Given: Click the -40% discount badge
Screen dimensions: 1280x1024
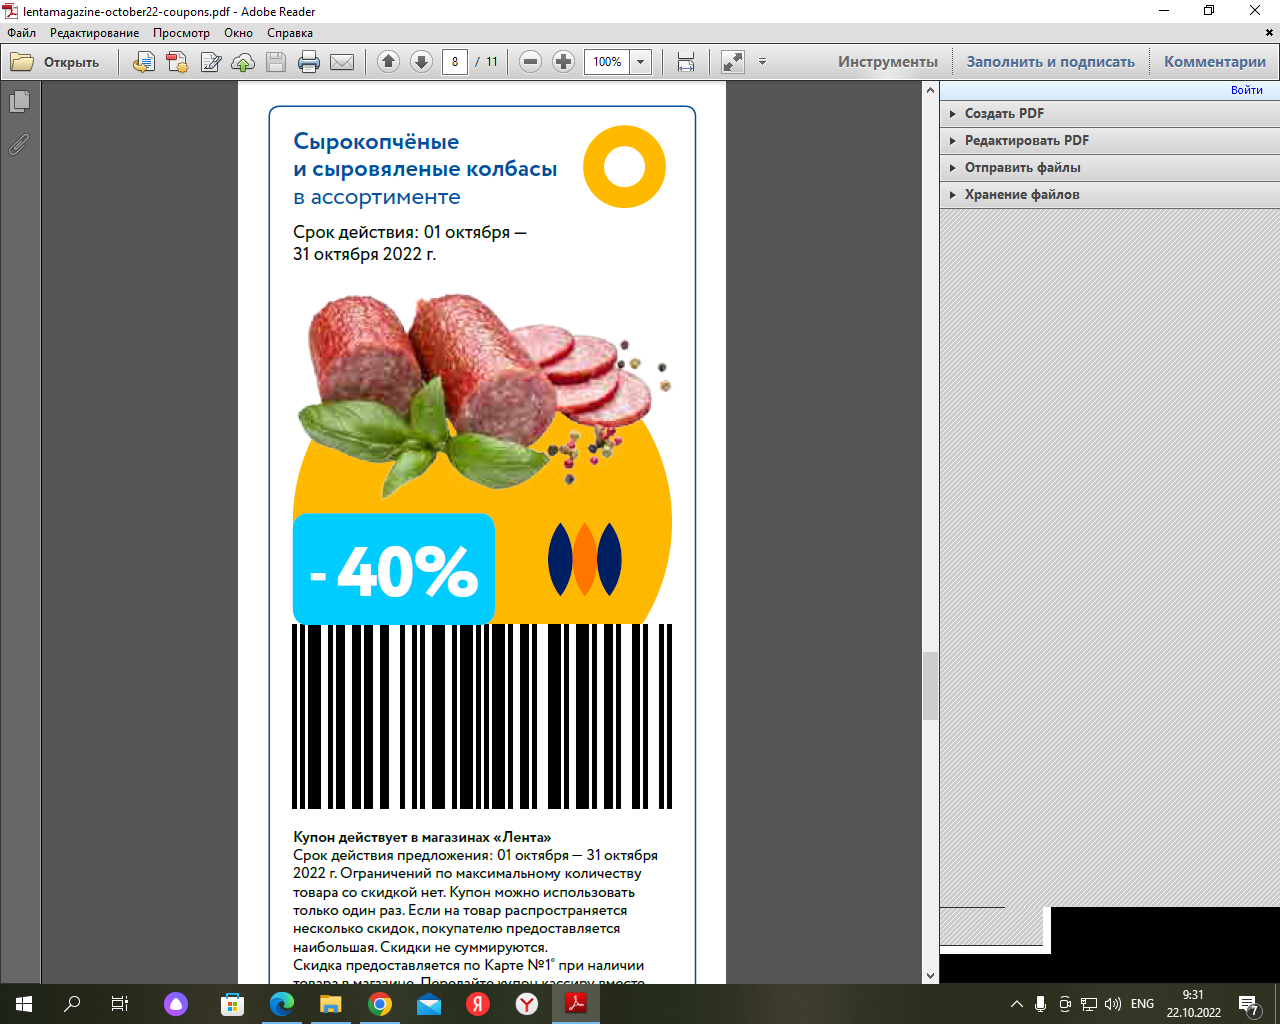Looking at the screenshot, I should click(394, 570).
